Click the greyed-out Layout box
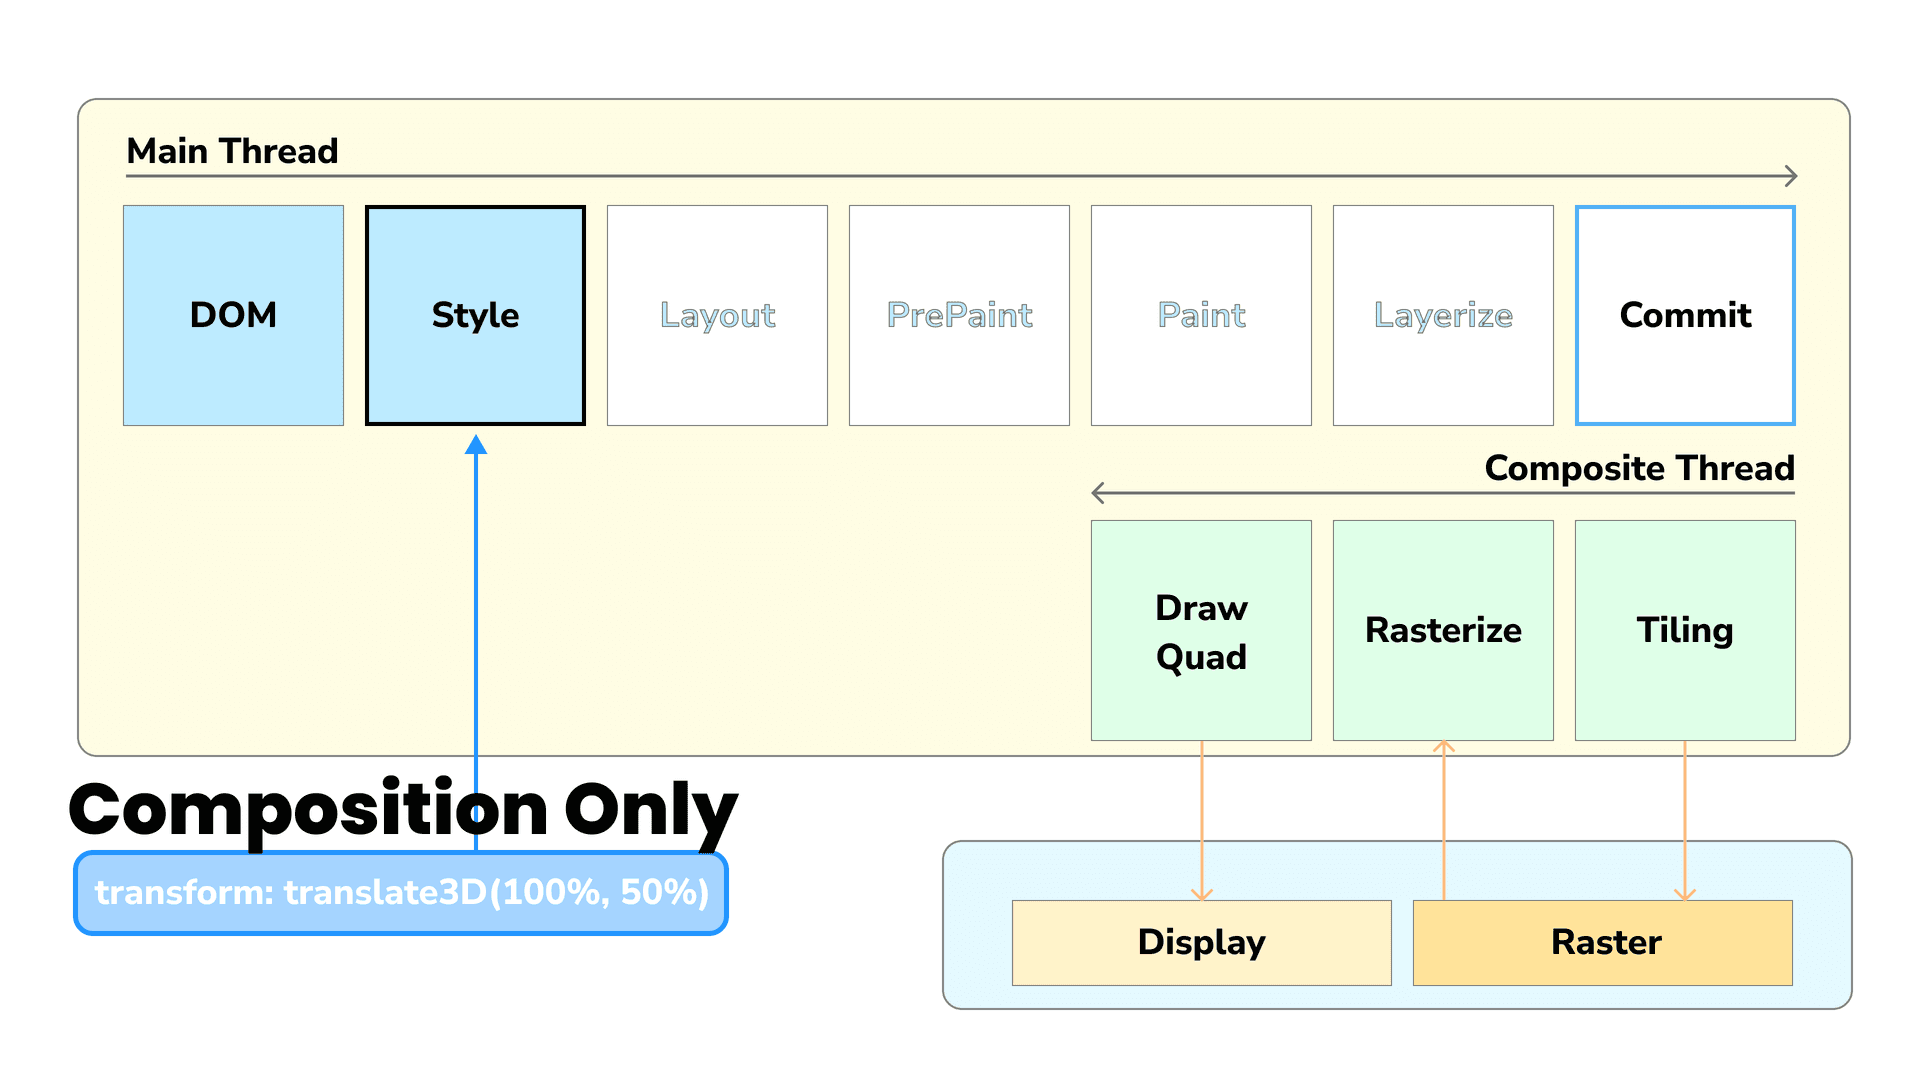The image size is (1920, 1080). [x=717, y=315]
